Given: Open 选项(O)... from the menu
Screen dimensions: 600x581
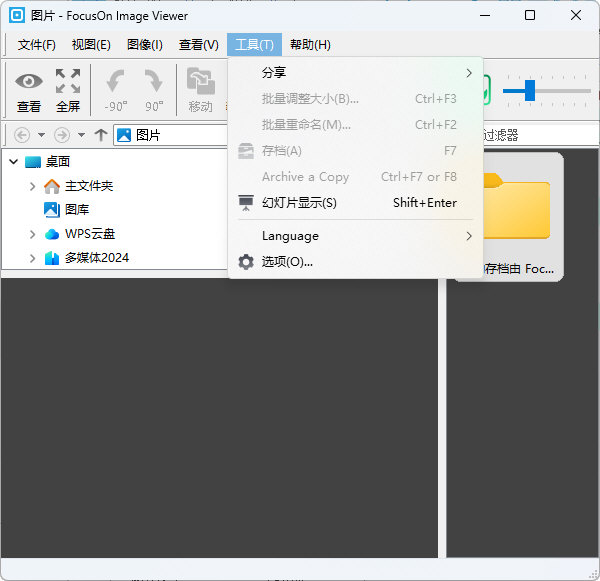Looking at the screenshot, I should click(x=355, y=262).
